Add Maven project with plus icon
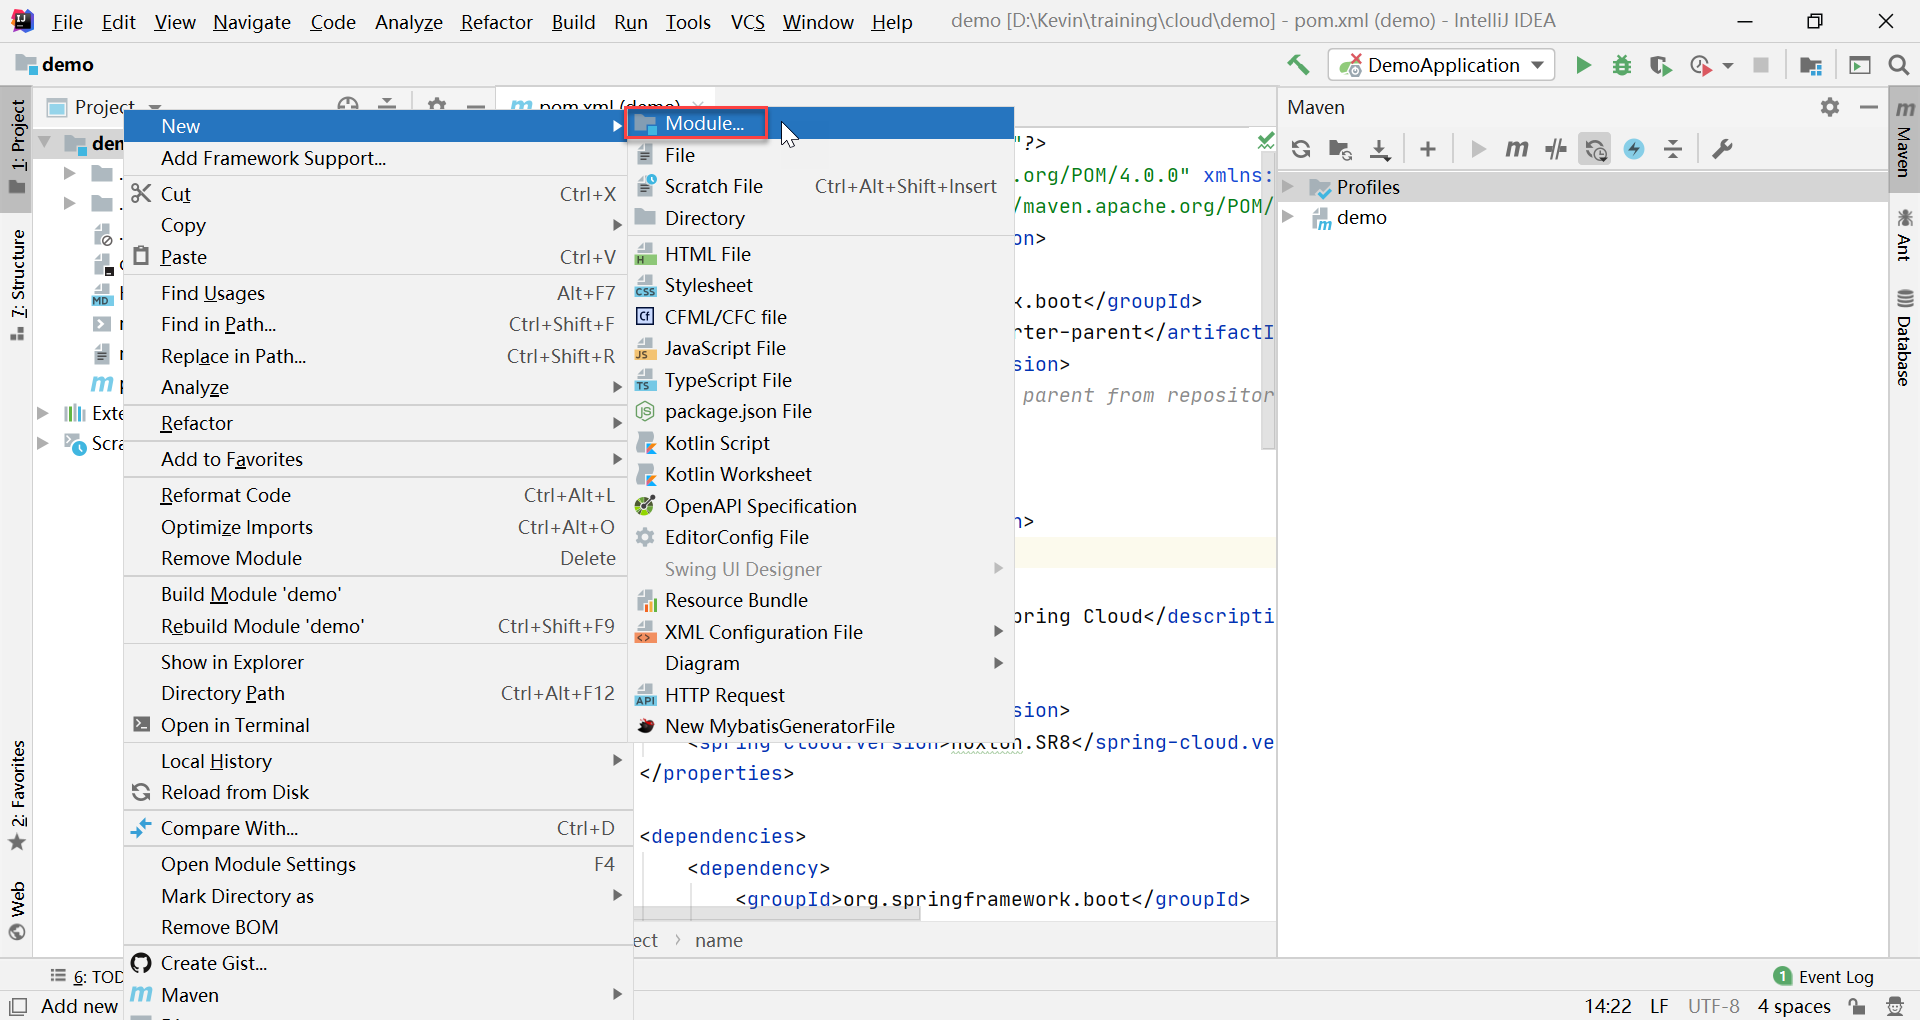Screen dimensions: 1920x1020 (x=1428, y=149)
